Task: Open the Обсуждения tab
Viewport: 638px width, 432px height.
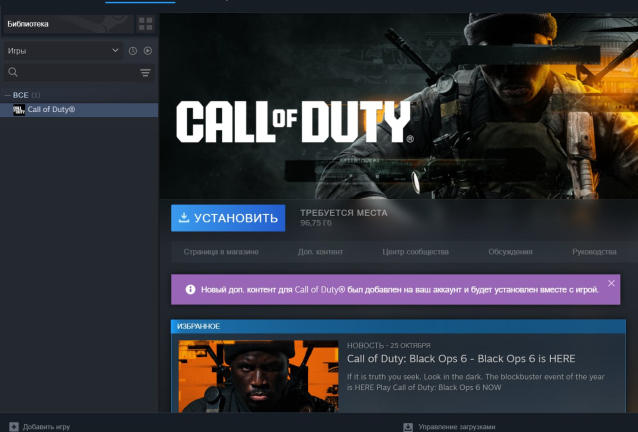Action: tap(510, 252)
